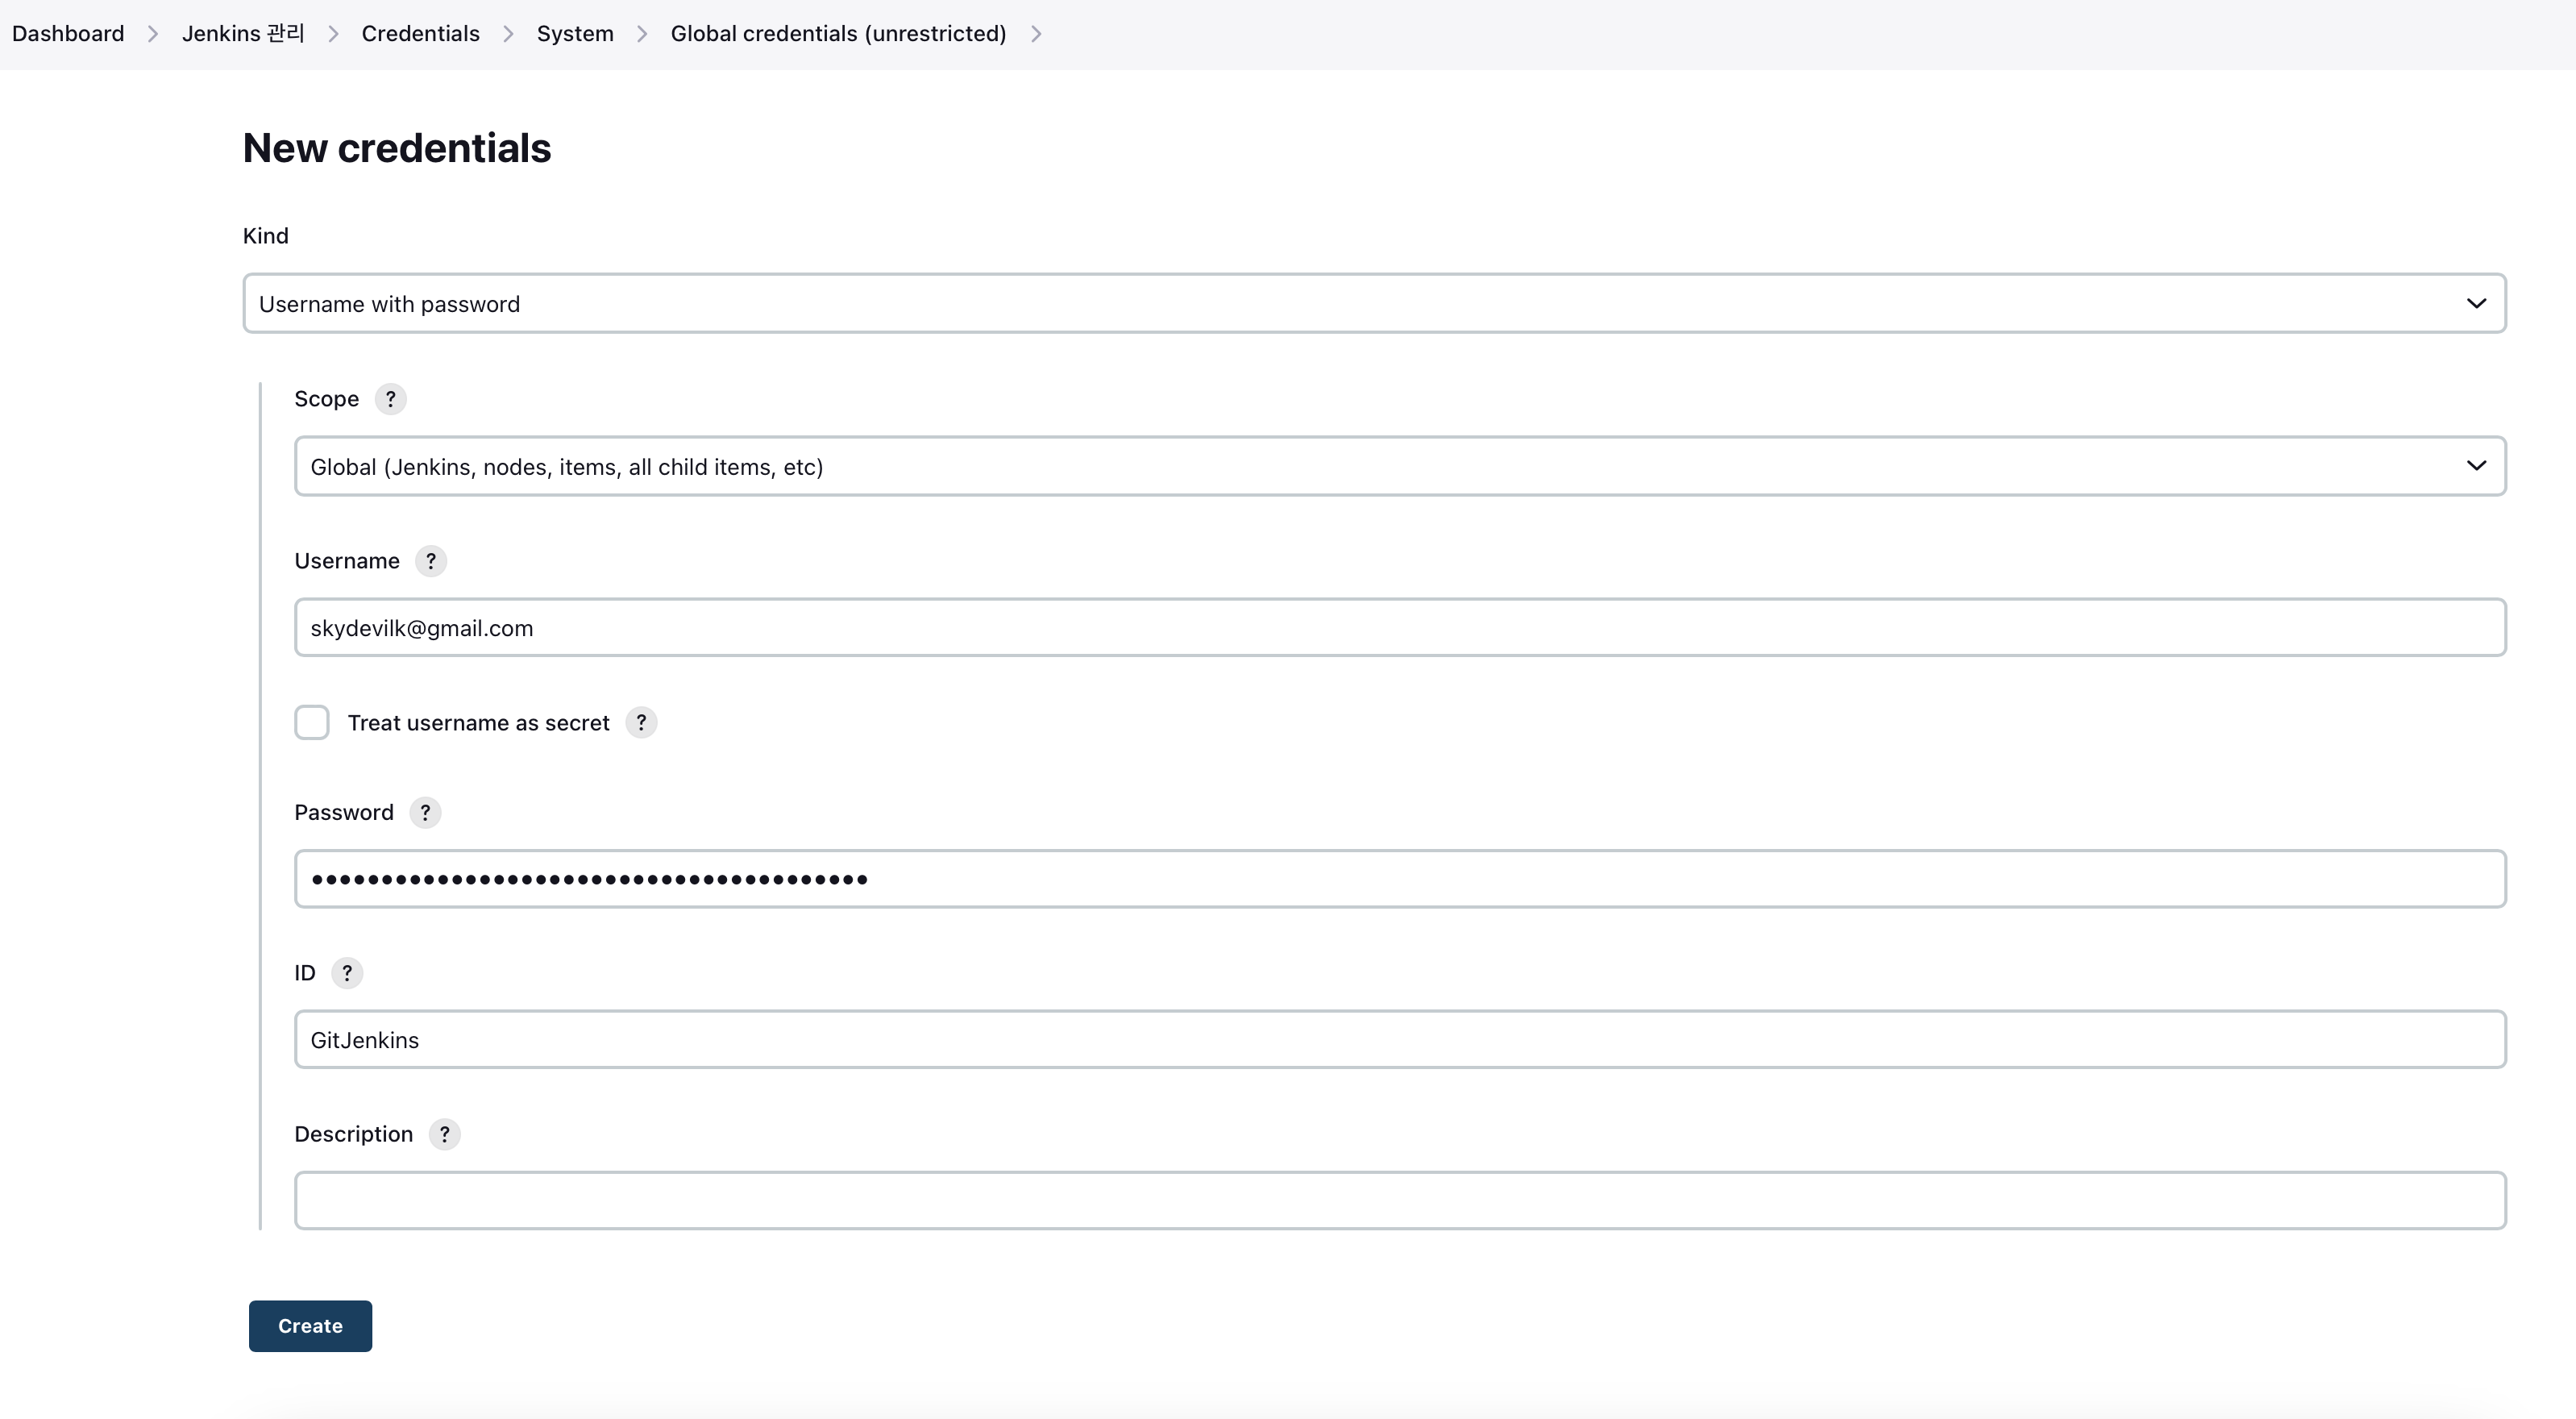This screenshot has width=2576, height=1419.
Task: Open Credentials breadcrumb link
Action: click(x=420, y=34)
